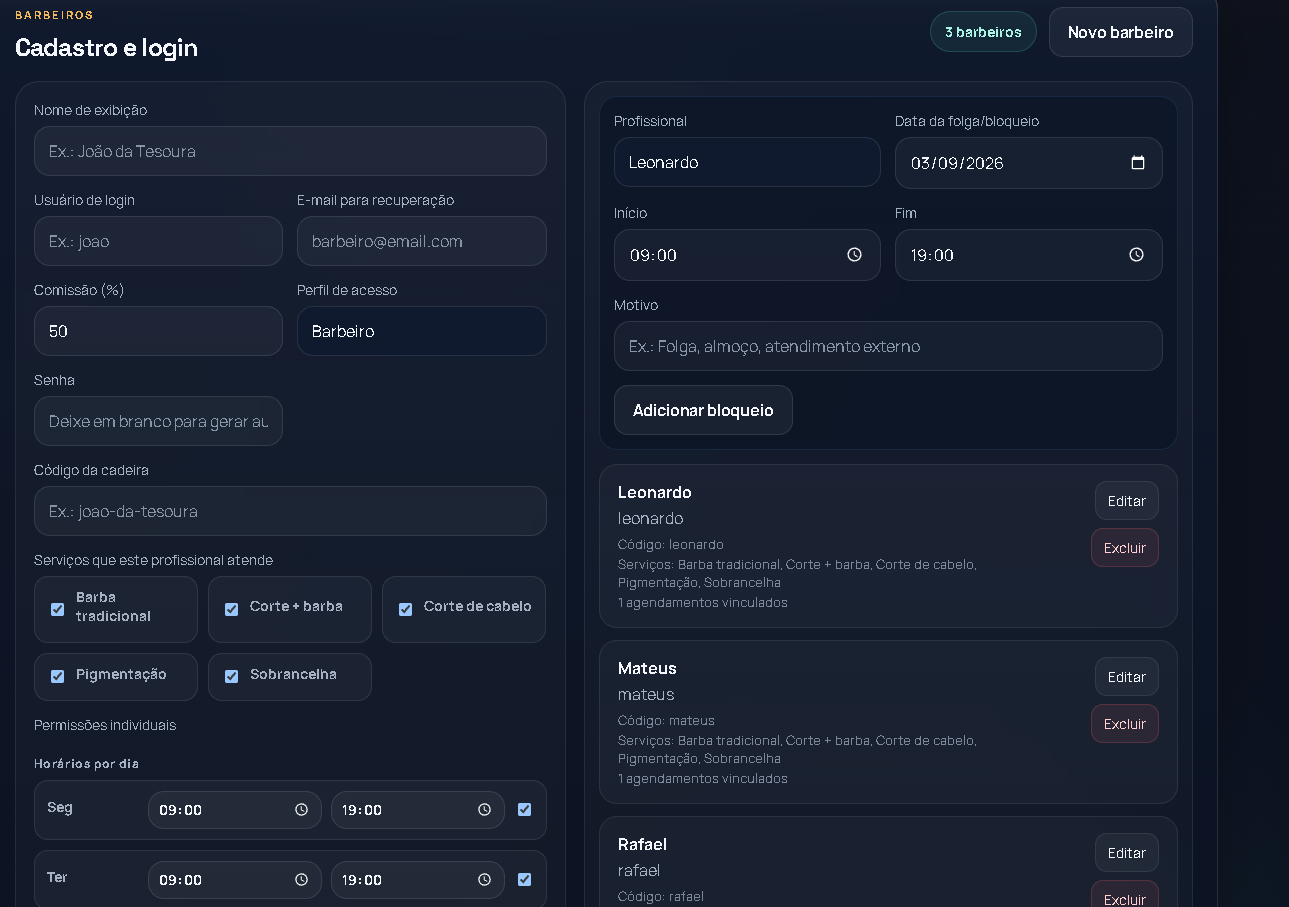The image size is (1289, 907).
Task: Focus Senha password field
Action: [158, 421]
